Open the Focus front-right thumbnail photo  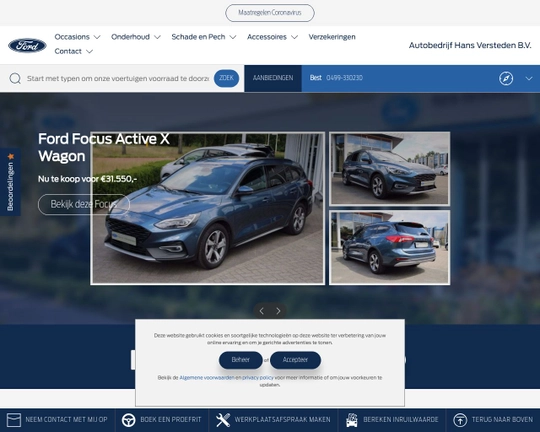pos(390,169)
